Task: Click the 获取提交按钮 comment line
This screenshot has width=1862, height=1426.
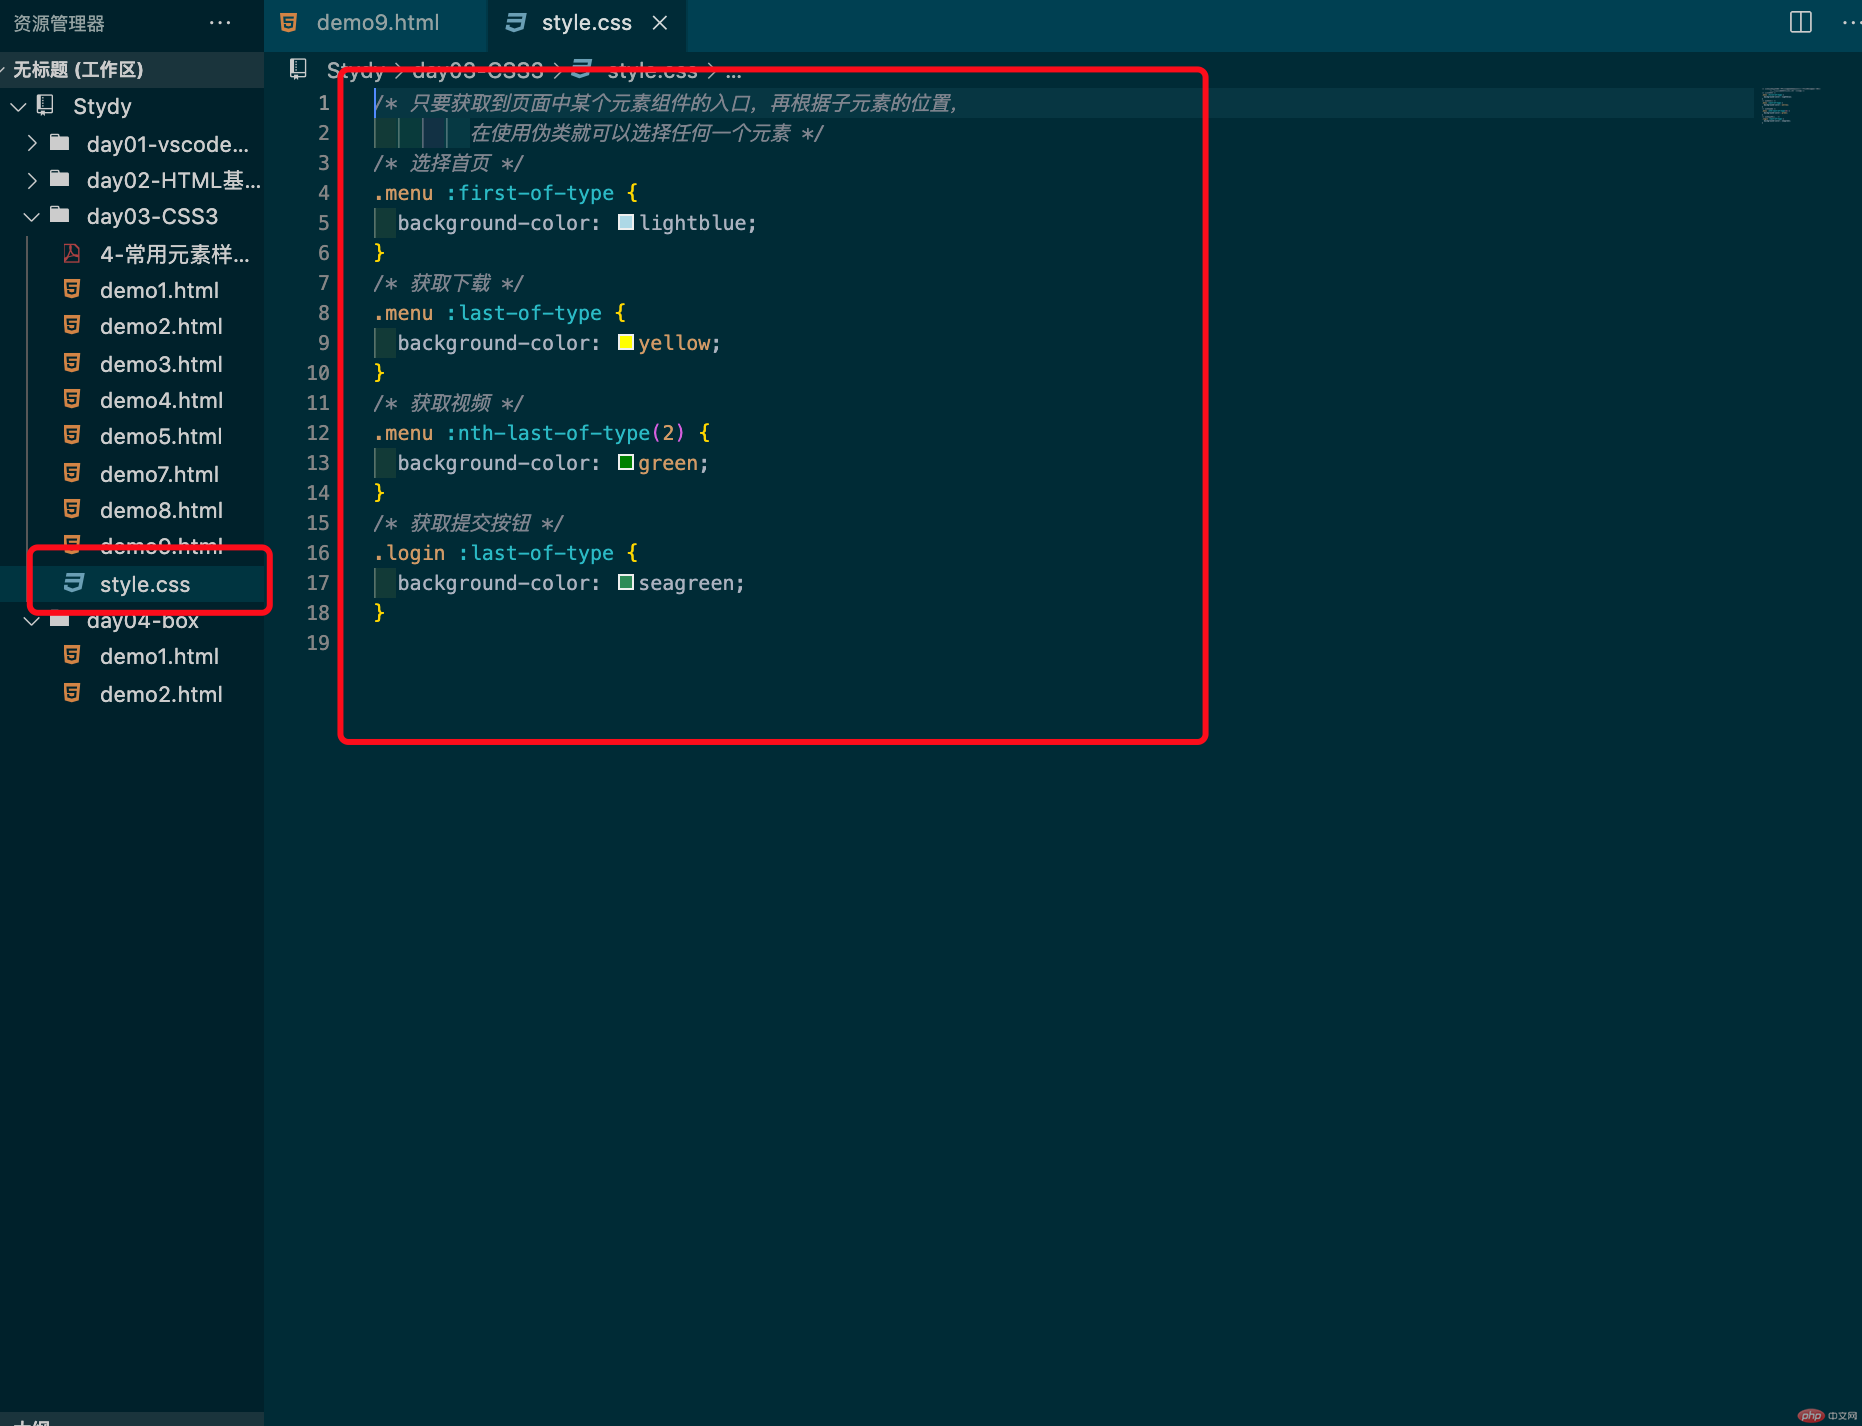Action: pos(468,523)
